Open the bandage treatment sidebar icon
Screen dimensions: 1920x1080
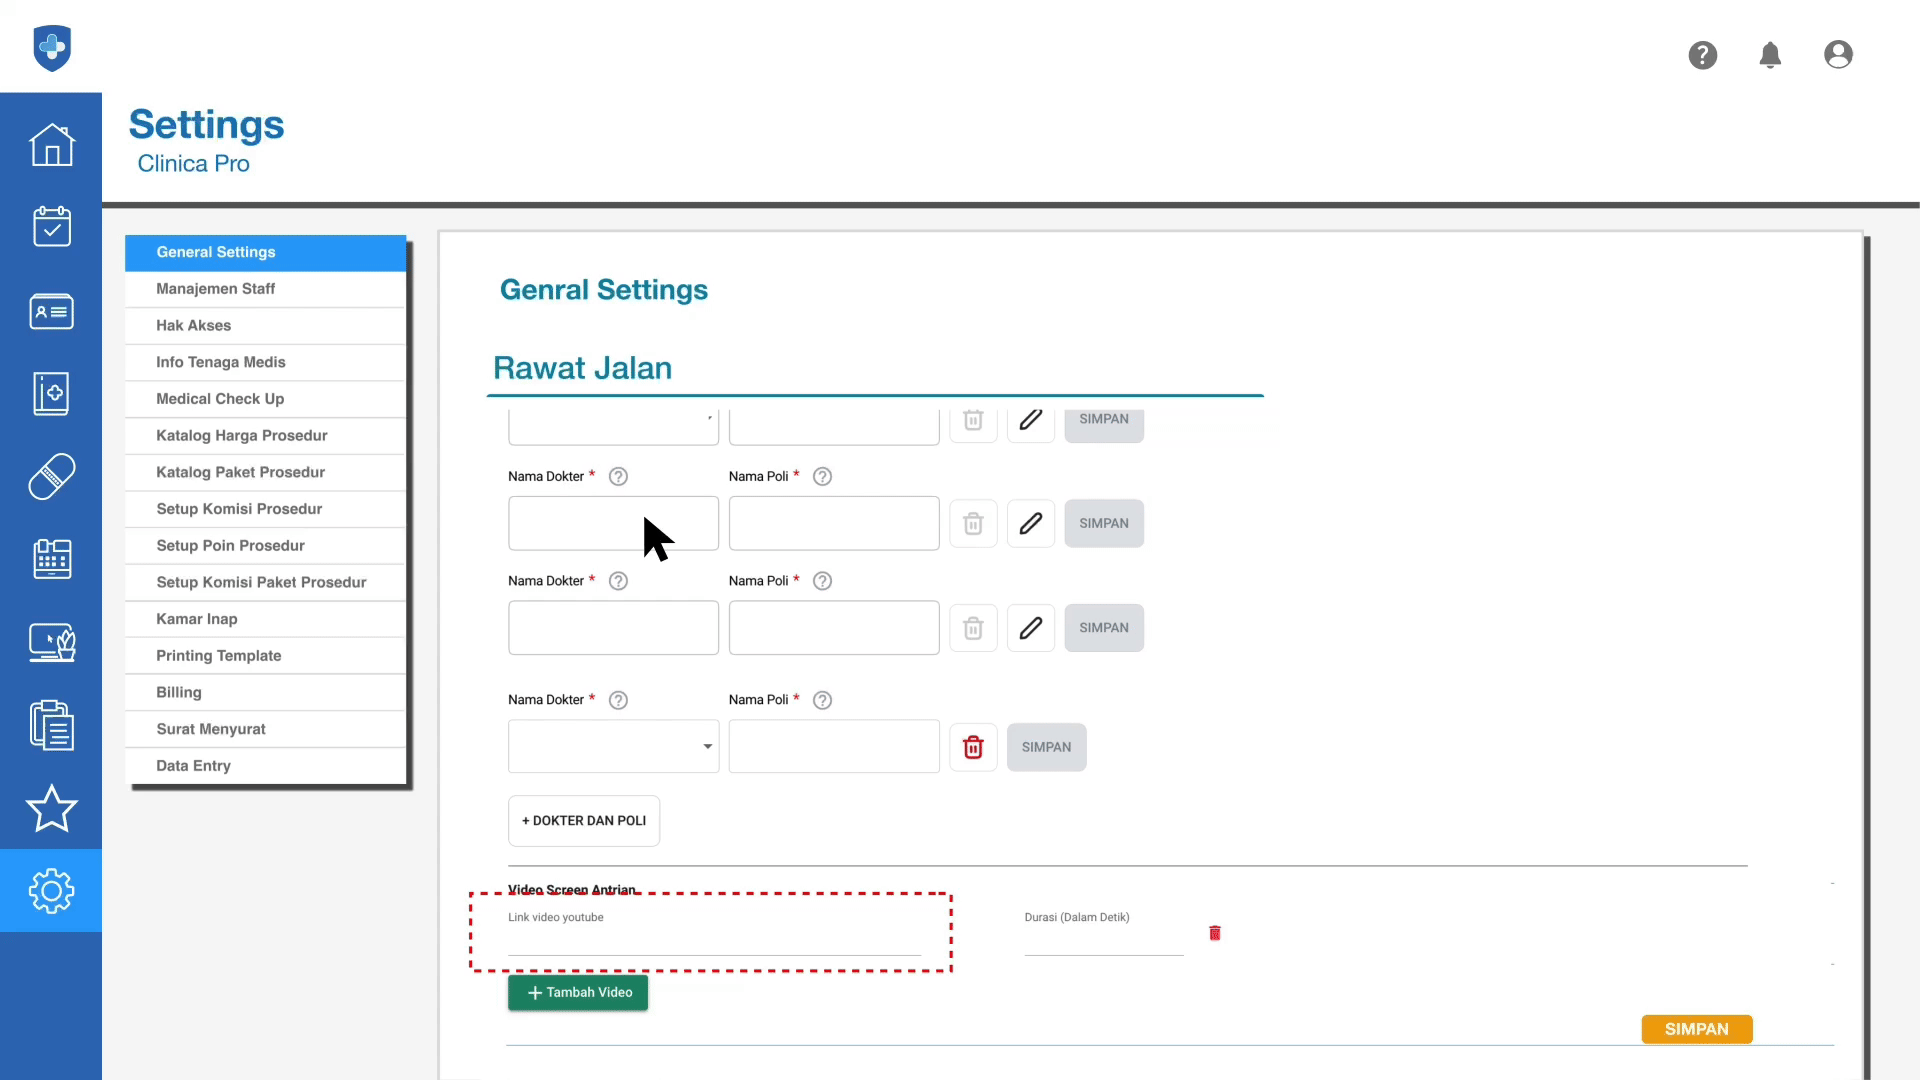pos(51,476)
